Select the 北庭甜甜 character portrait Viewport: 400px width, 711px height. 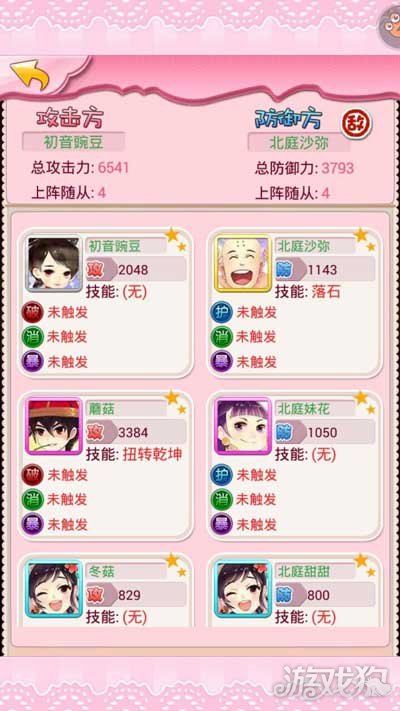(x=243, y=589)
